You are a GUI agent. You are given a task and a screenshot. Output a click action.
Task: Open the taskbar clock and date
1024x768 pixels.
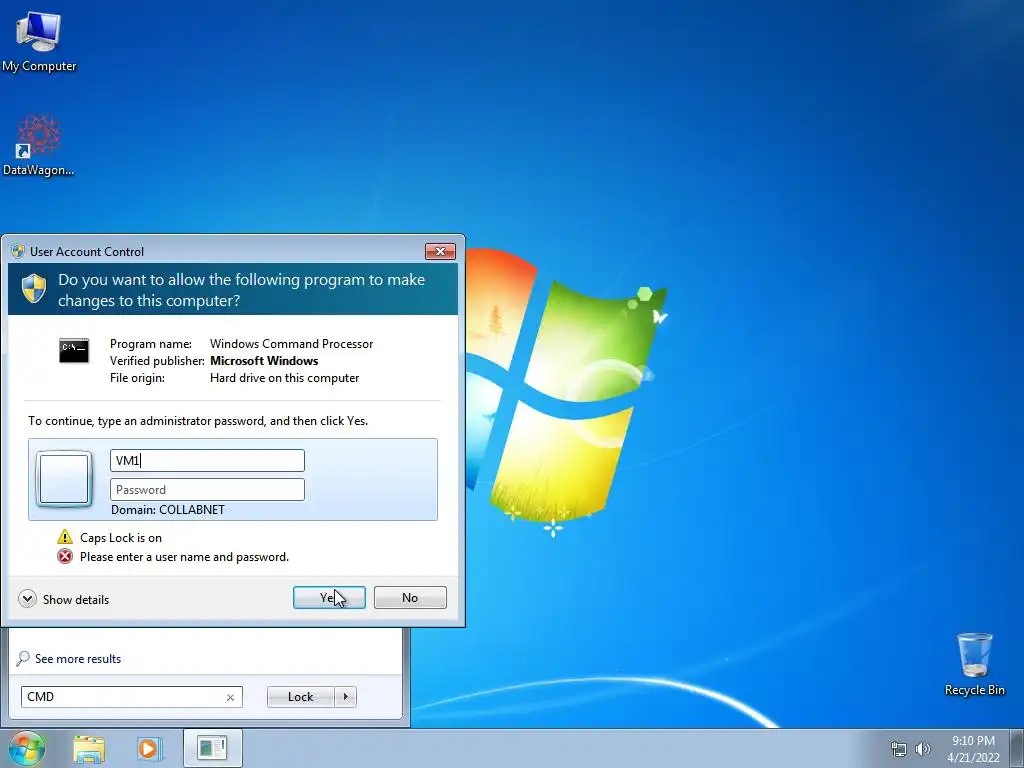click(x=973, y=749)
